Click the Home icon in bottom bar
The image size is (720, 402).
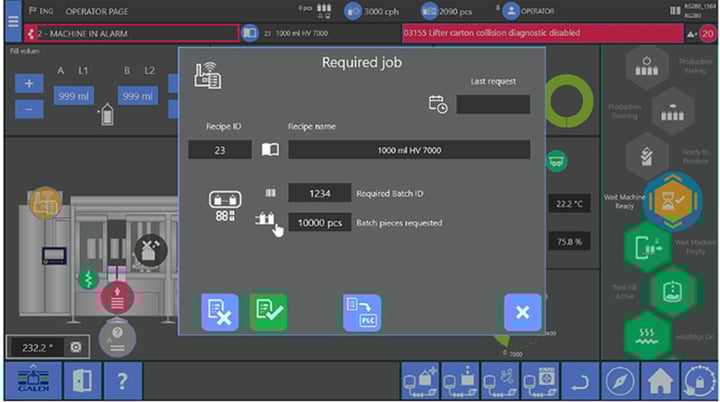(x=658, y=381)
